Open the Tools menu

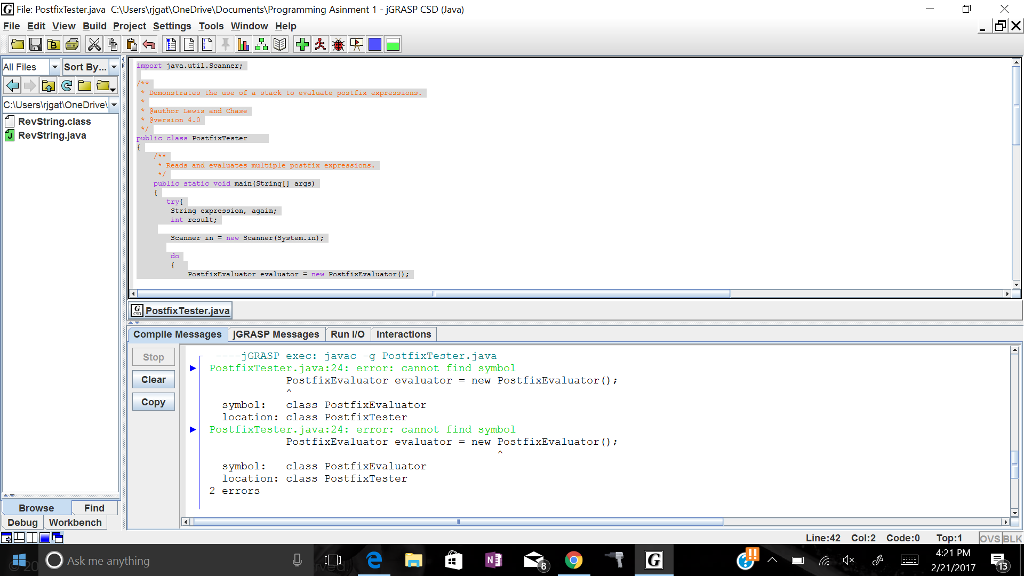(211, 26)
